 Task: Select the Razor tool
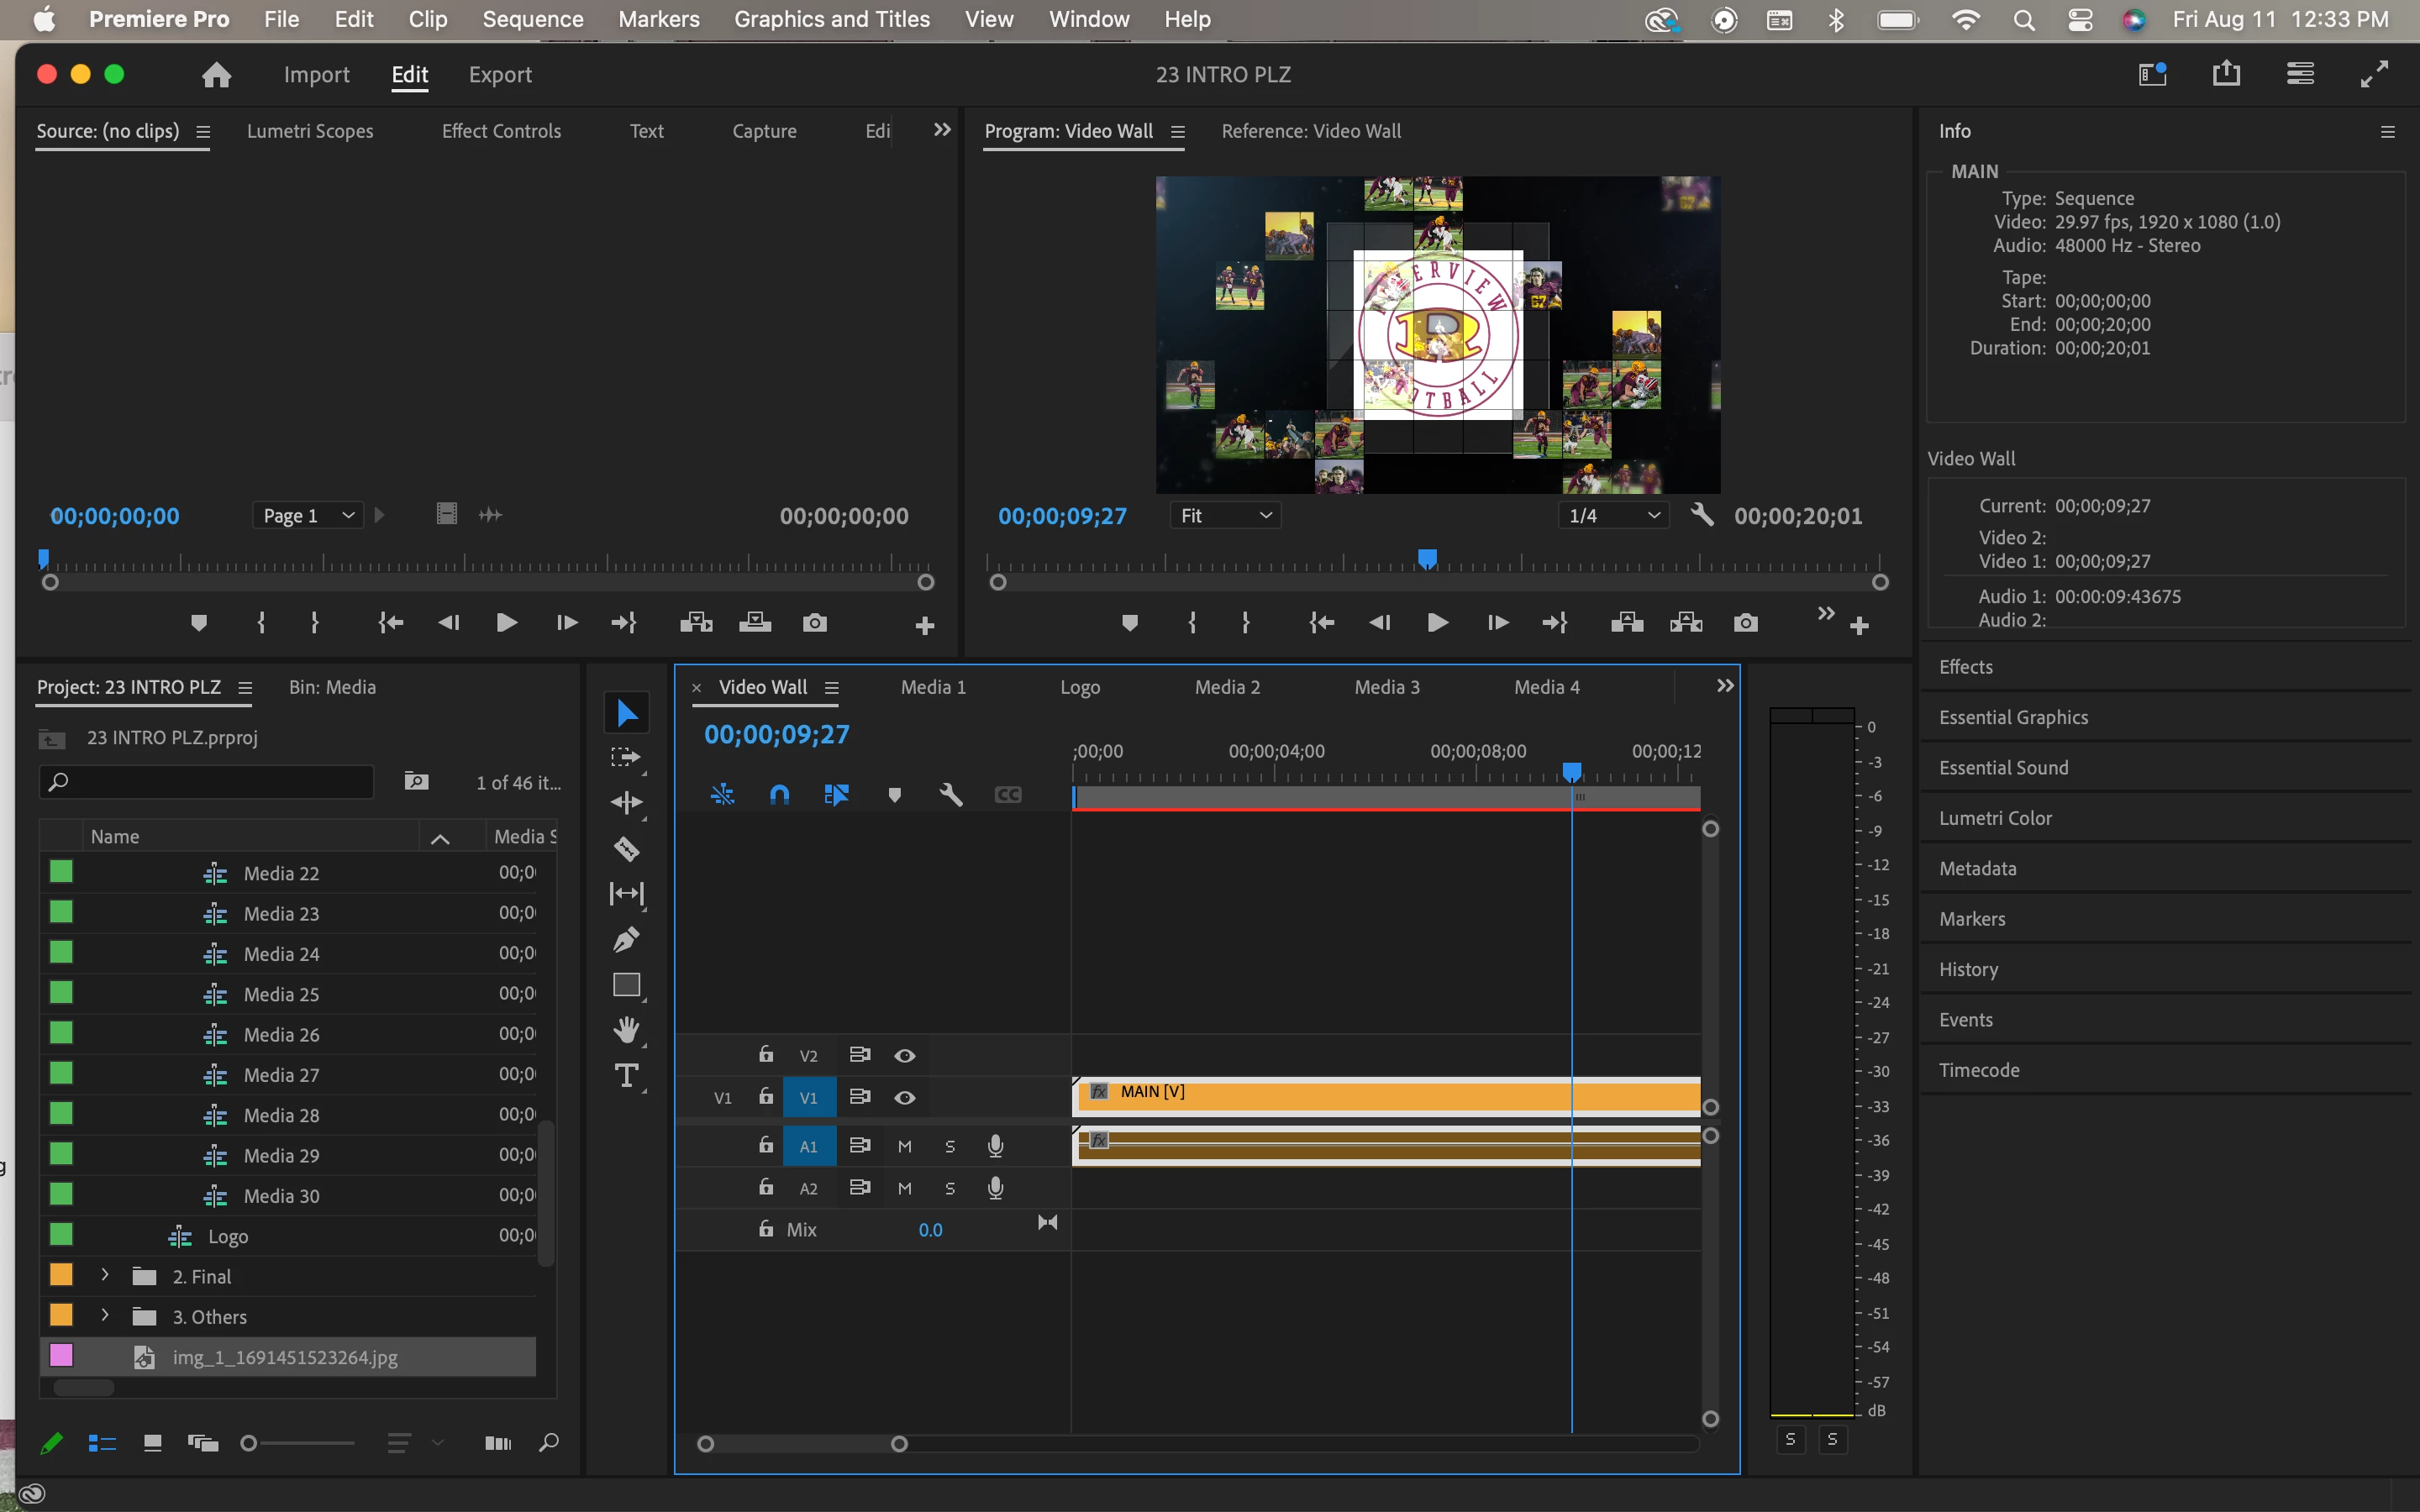(x=627, y=849)
